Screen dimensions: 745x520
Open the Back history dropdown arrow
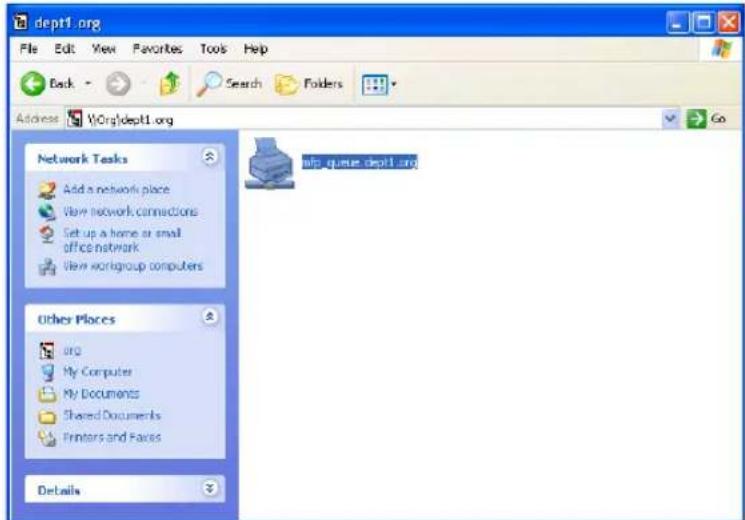pos(88,84)
